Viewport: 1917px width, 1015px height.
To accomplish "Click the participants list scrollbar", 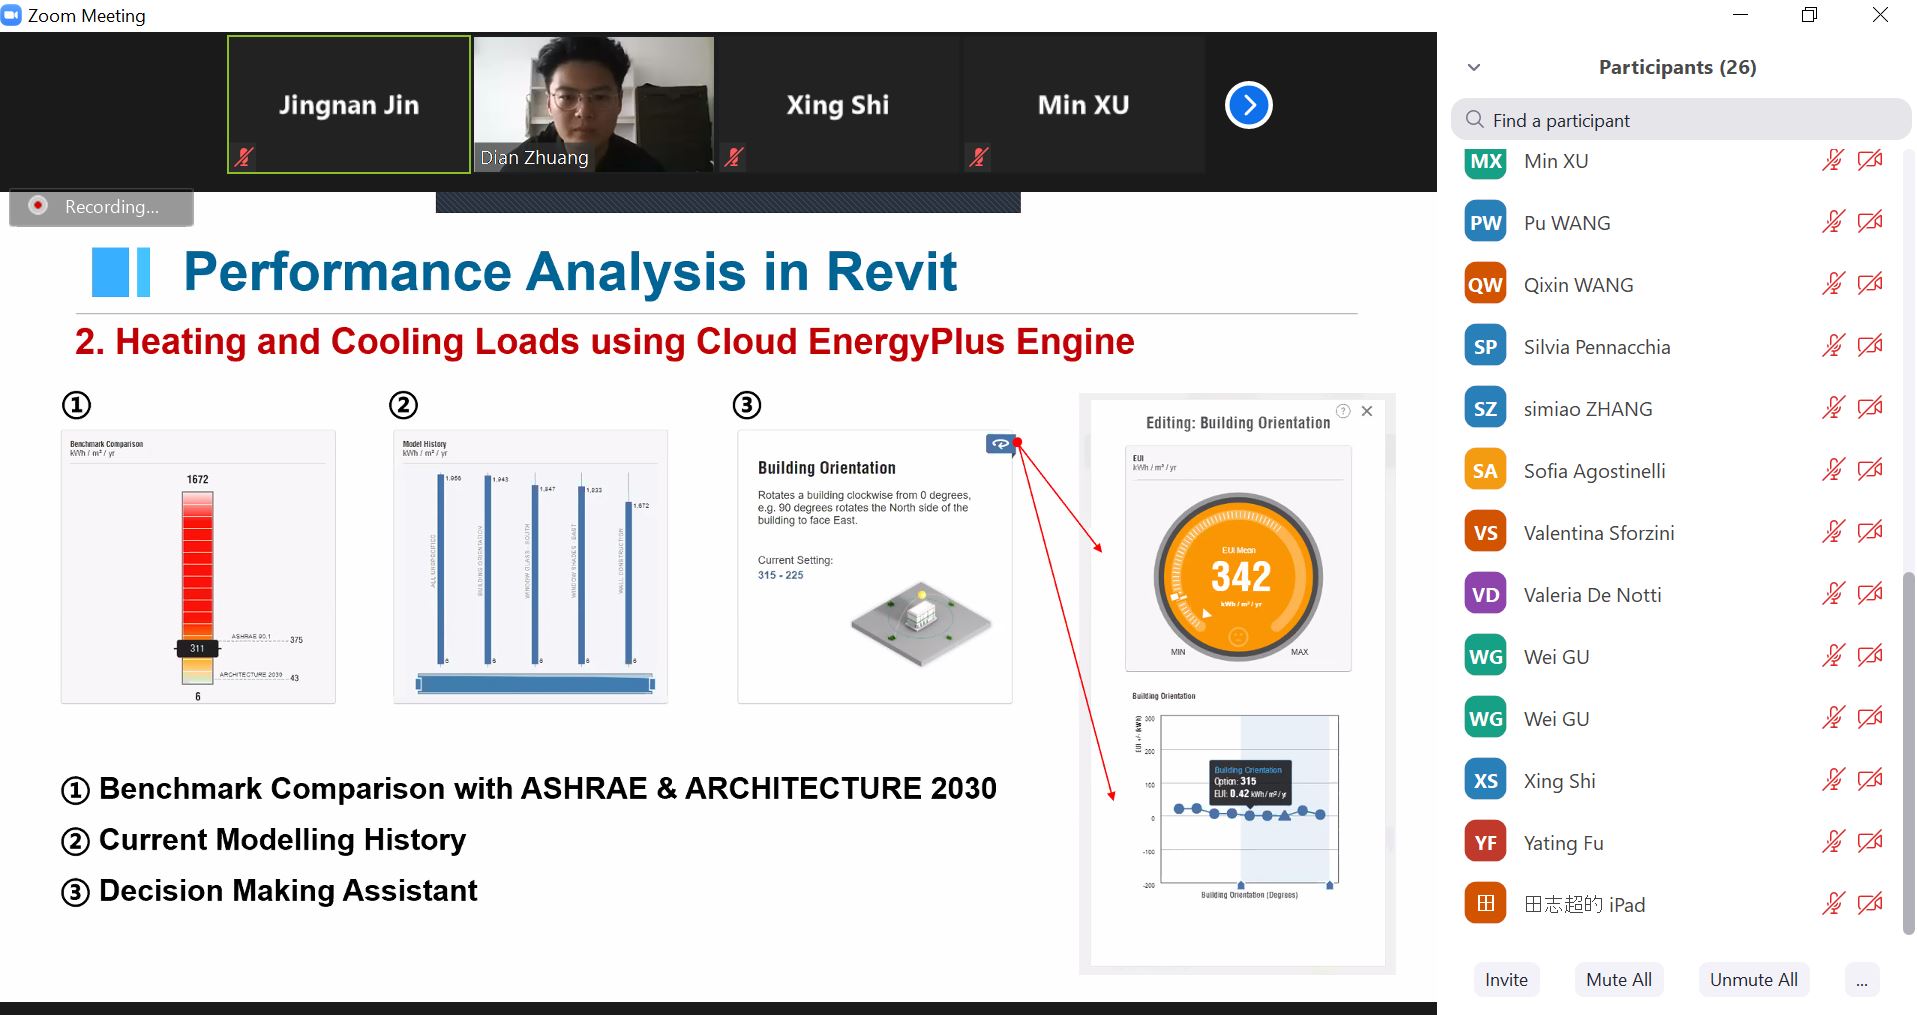I will click(x=1908, y=750).
